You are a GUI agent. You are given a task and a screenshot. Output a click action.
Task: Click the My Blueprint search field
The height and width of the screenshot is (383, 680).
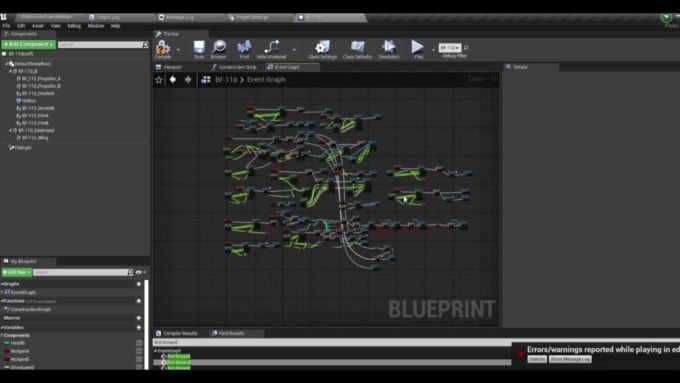[x=81, y=272]
